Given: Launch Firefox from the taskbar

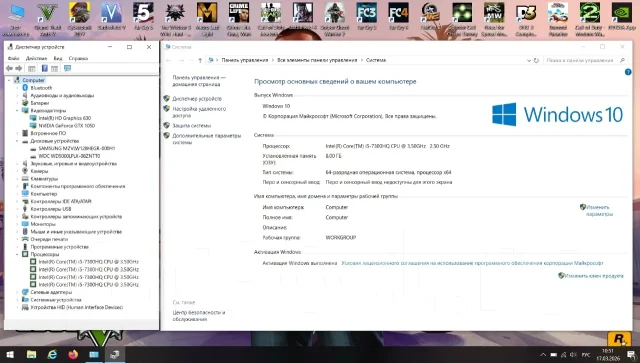Looking at the screenshot, I should [x=73, y=354].
